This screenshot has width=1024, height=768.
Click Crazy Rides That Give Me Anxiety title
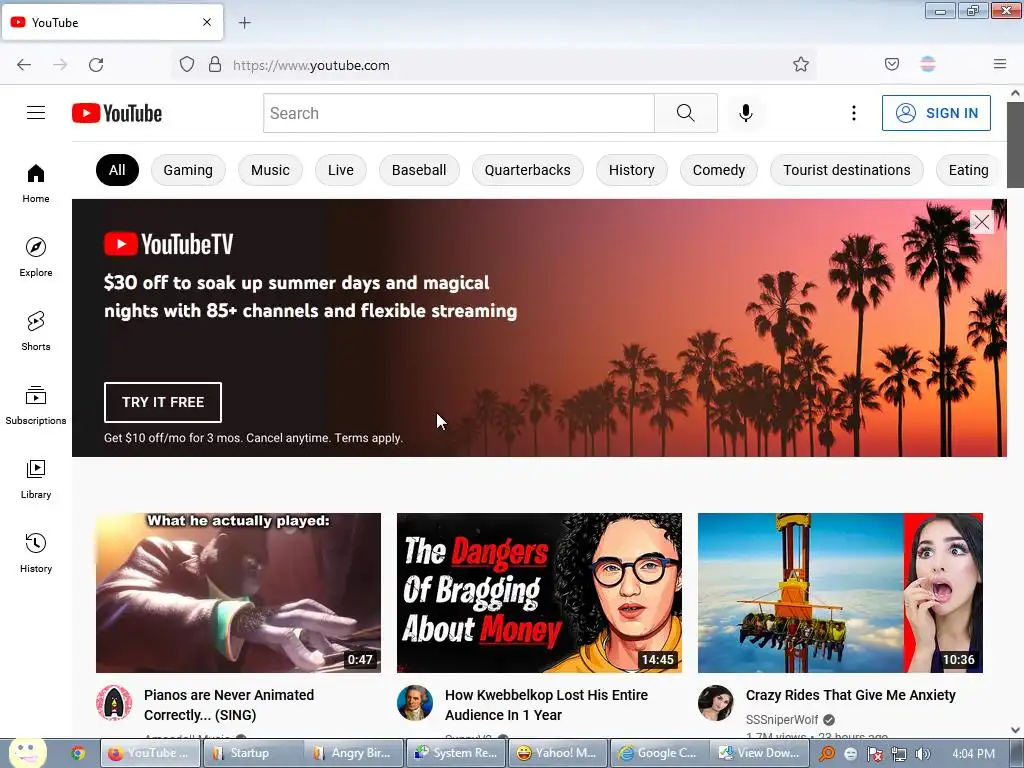[x=851, y=695]
